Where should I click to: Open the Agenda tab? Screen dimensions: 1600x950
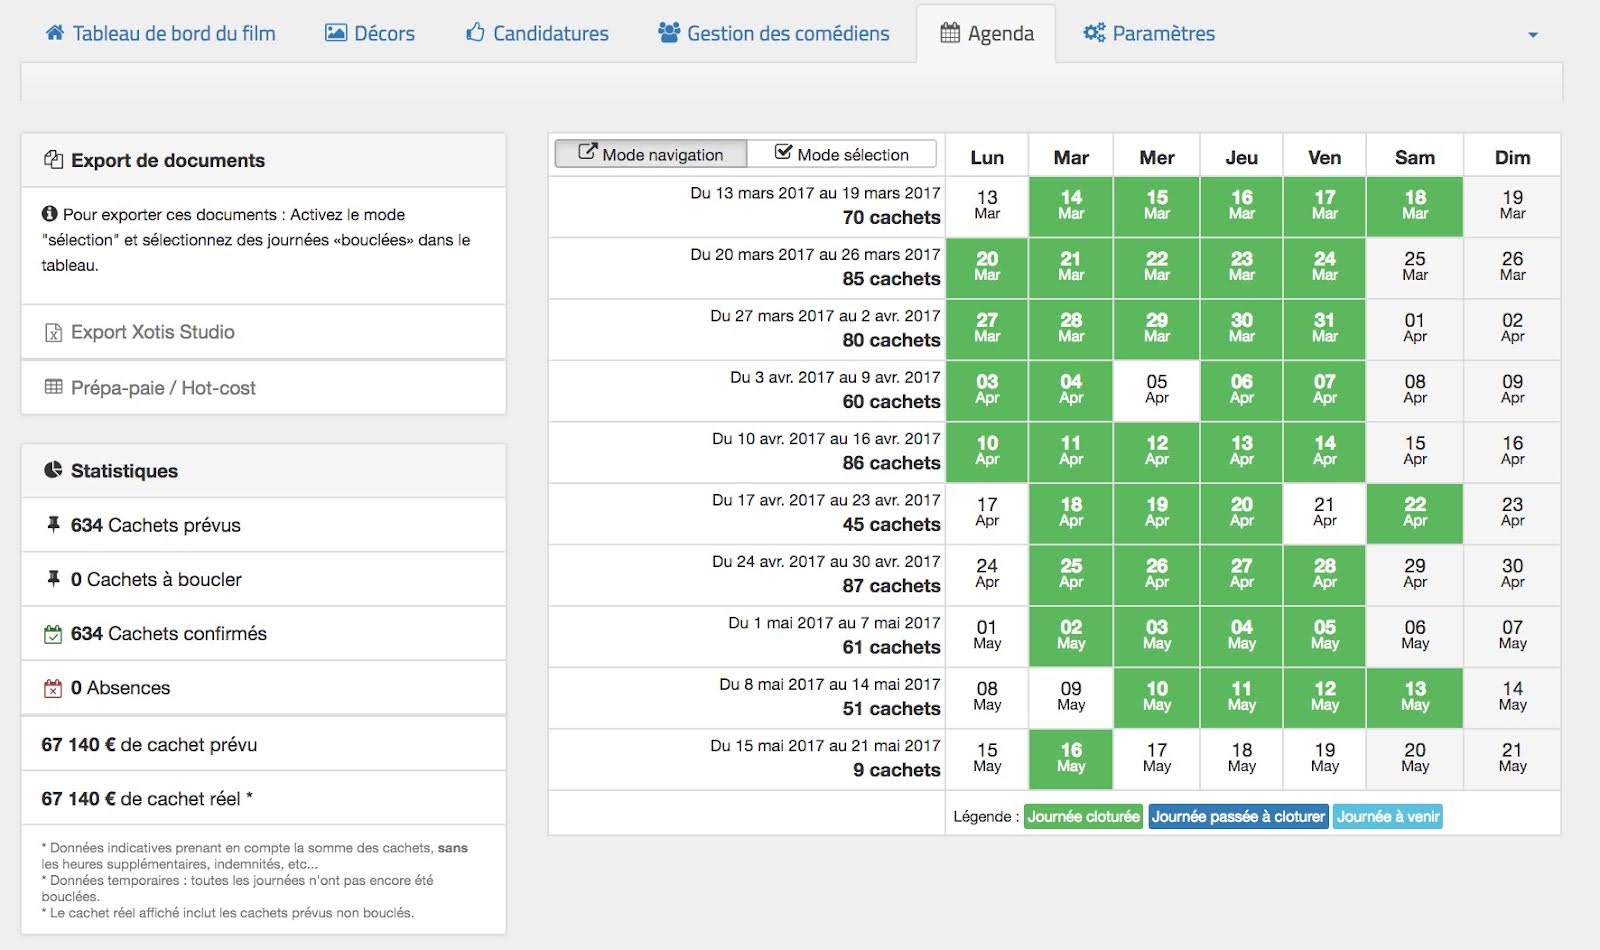point(986,34)
